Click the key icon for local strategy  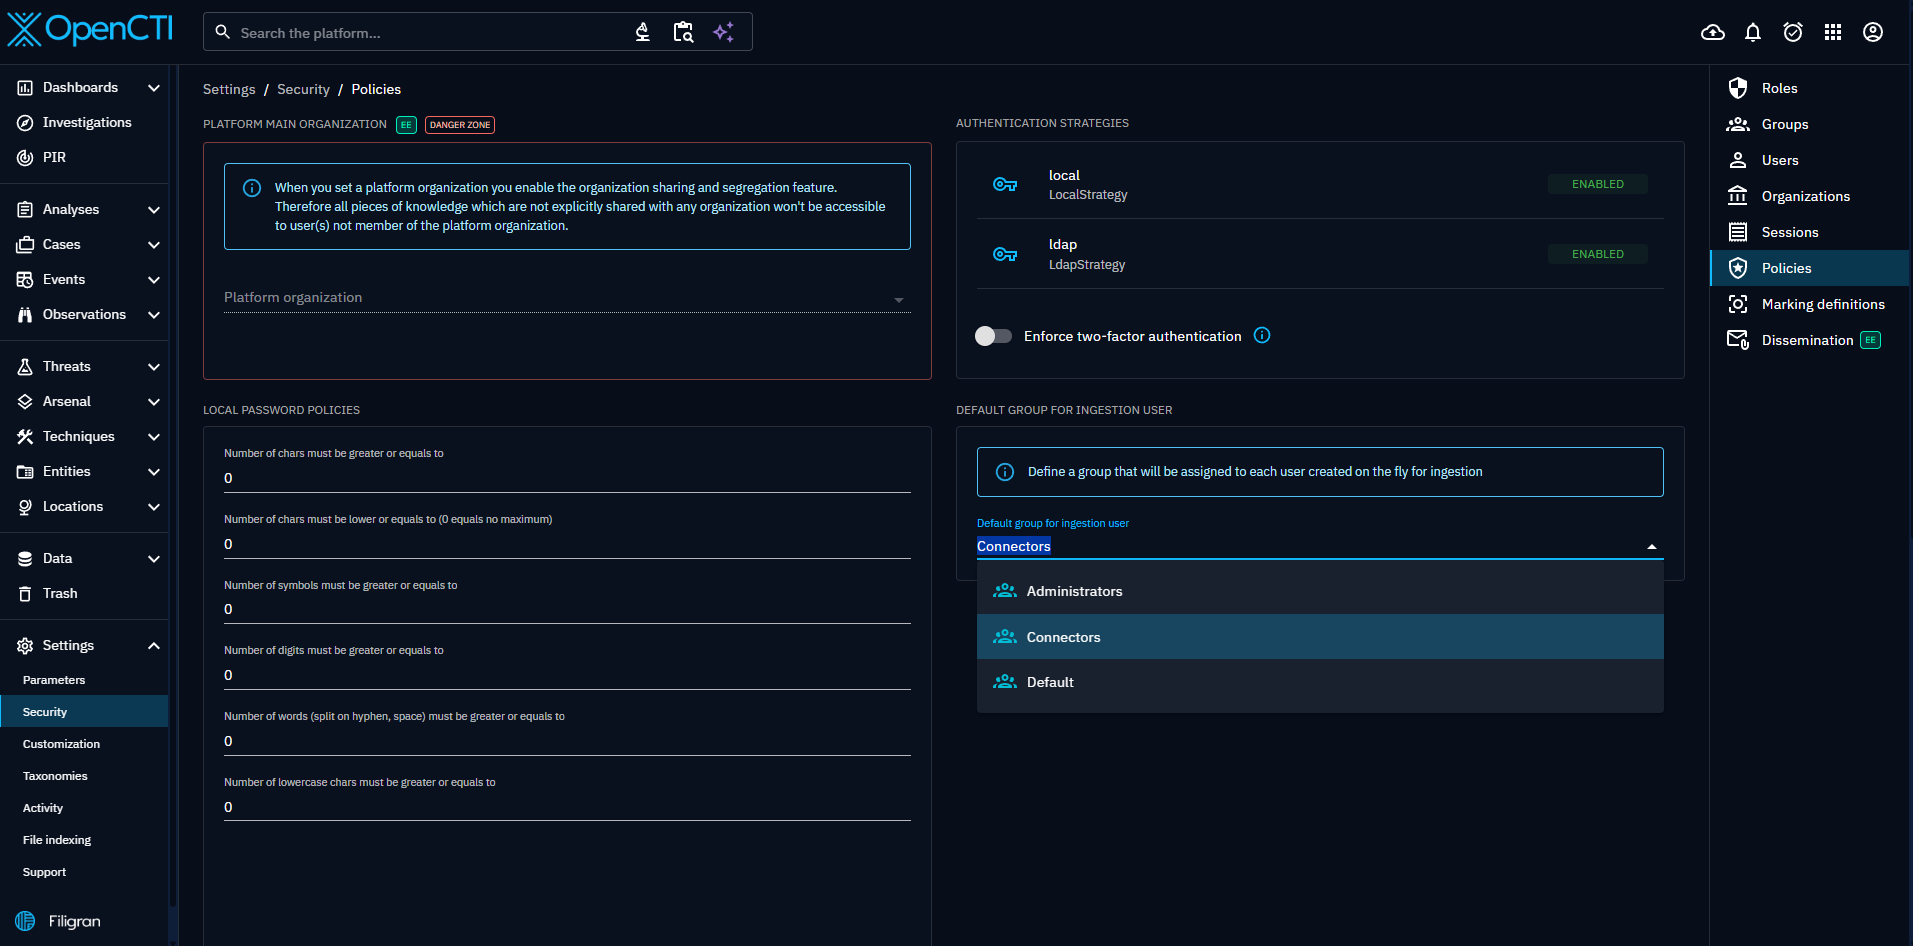pos(1005,184)
